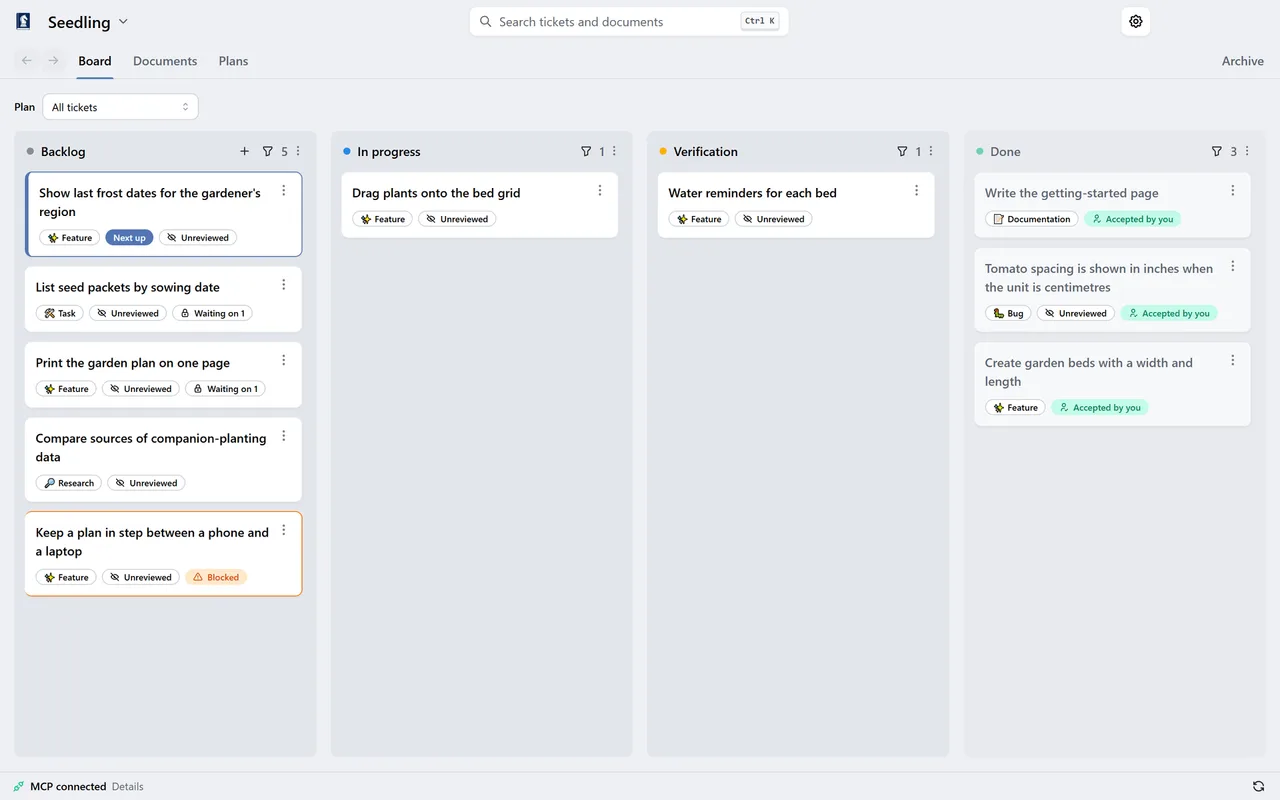Open the Verification column options menu
The width and height of the screenshot is (1280, 800).
pos(931,152)
